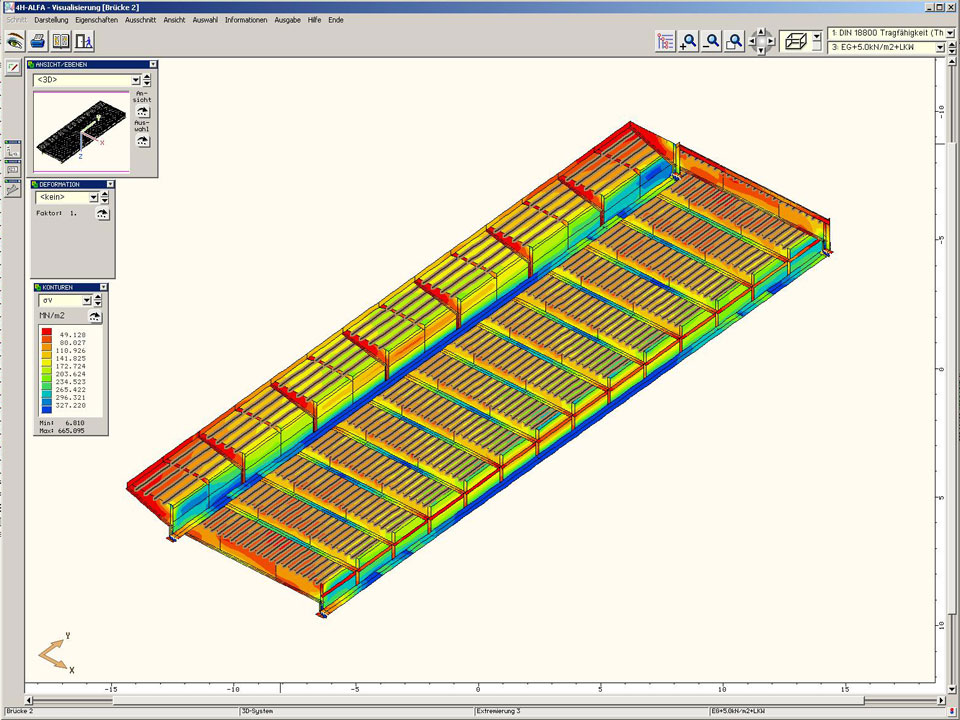Expand the DIN 18800 Tragfähigkeit dropdown
960x720 pixels.
949,33
